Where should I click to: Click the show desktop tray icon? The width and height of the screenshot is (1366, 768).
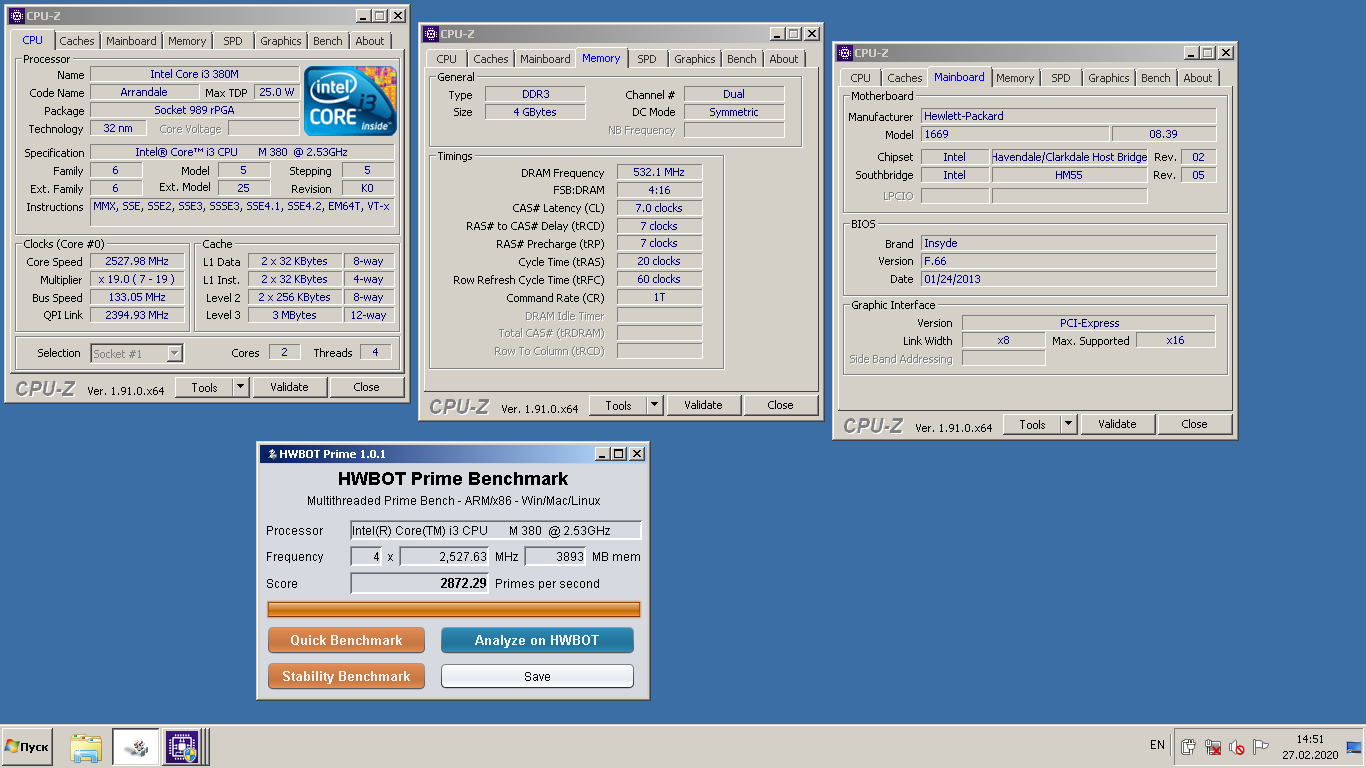(x=1354, y=747)
